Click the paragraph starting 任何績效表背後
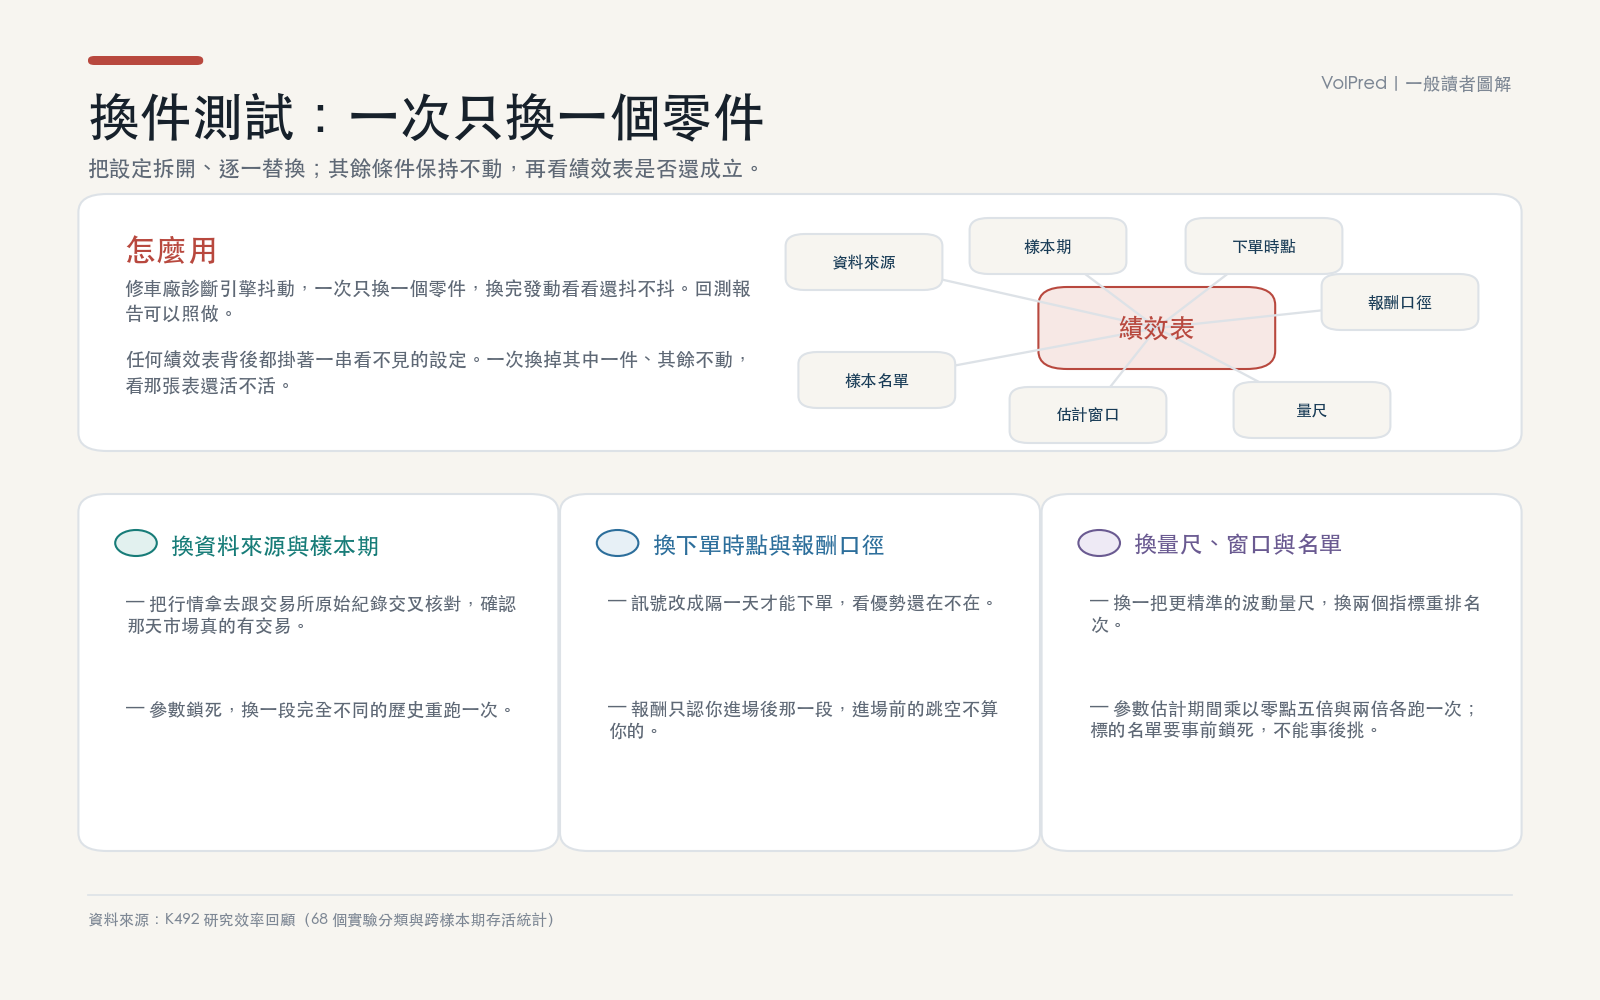This screenshot has height=1000, width=1600. (x=438, y=372)
